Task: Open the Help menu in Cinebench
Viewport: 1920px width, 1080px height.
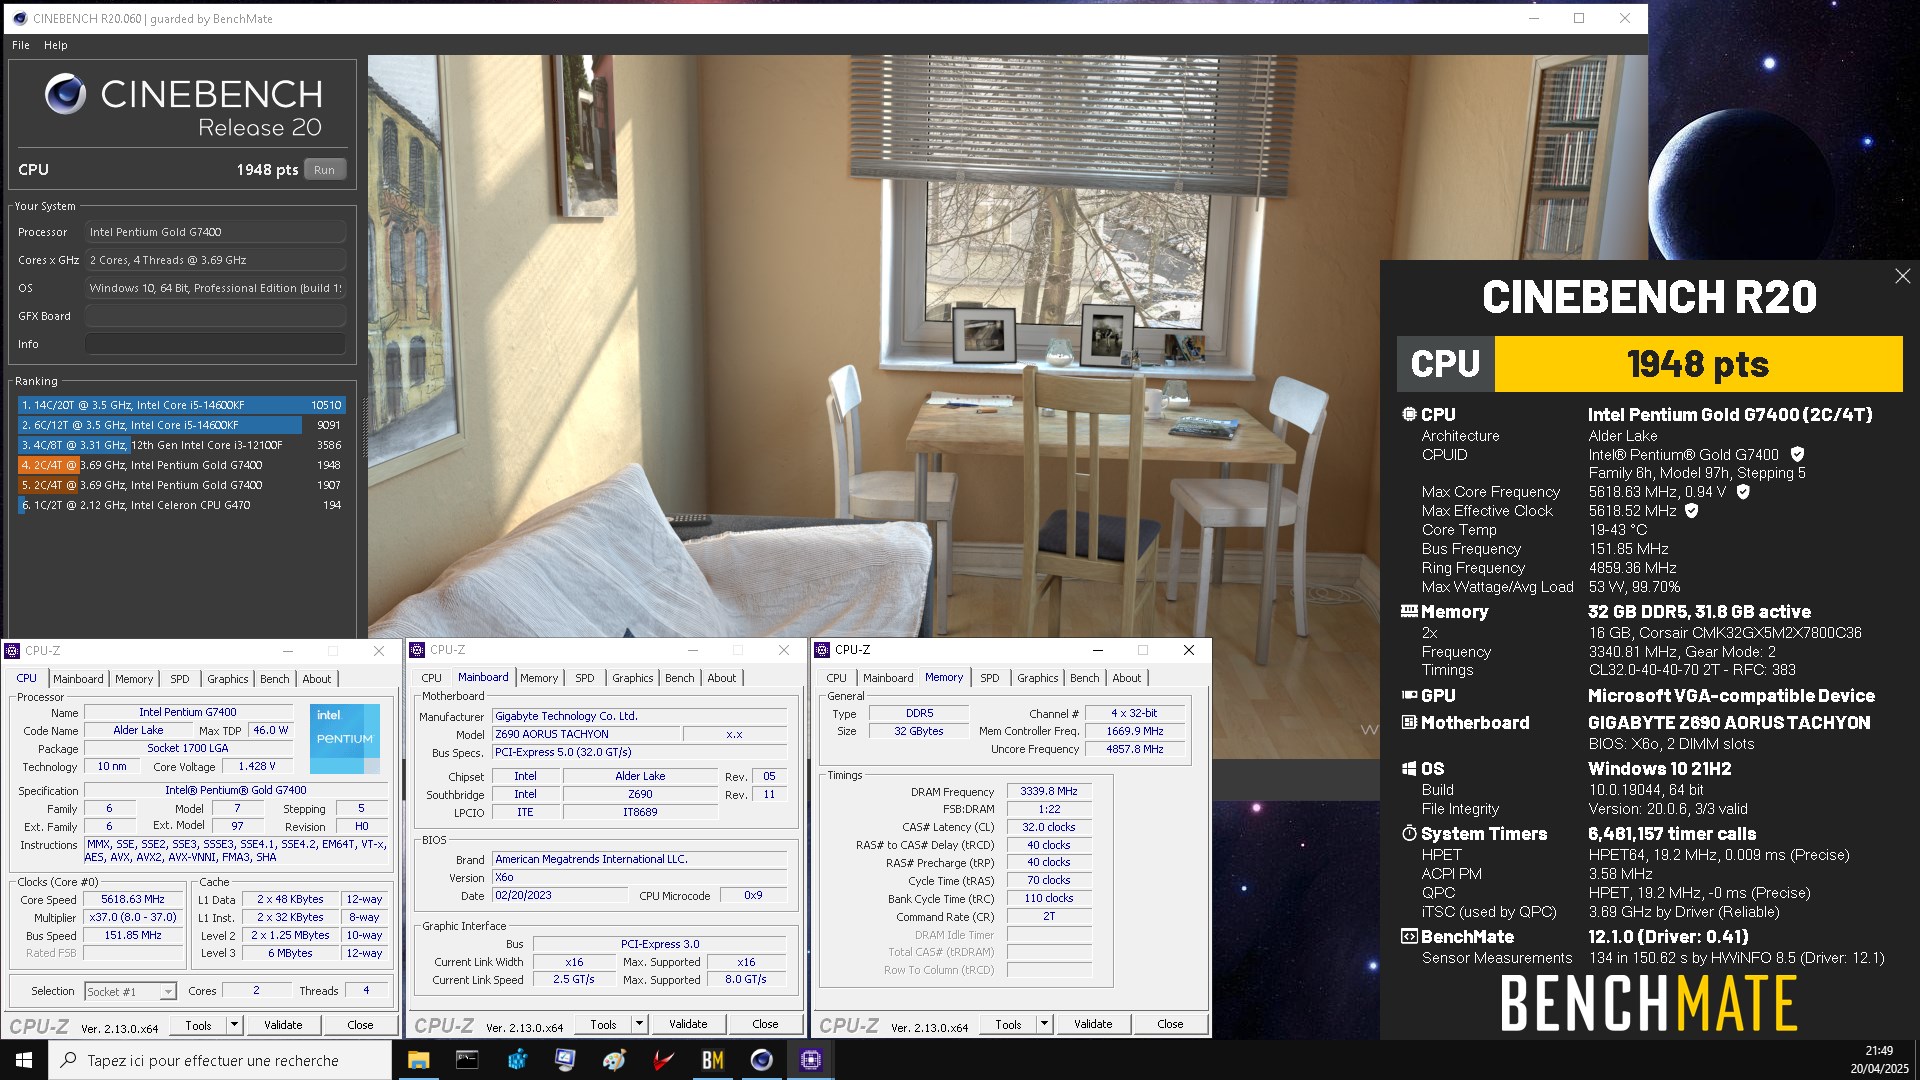Action: 56,45
